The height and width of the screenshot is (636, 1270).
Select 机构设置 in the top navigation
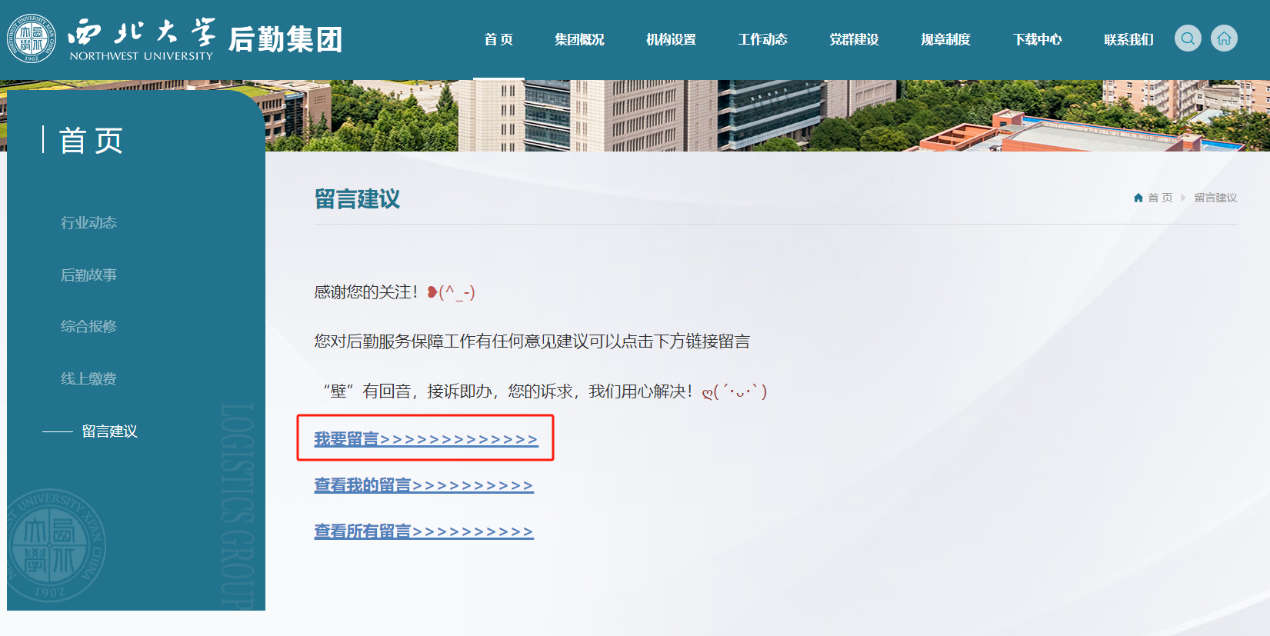tap(670, 40)
